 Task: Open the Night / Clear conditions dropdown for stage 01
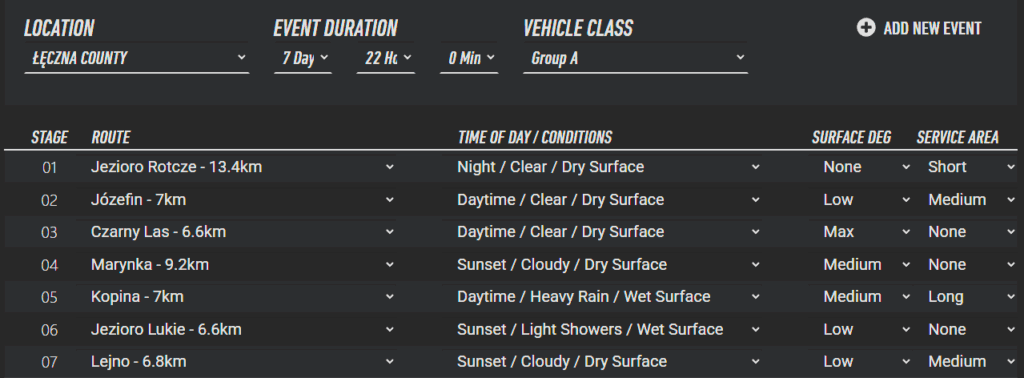609,167
